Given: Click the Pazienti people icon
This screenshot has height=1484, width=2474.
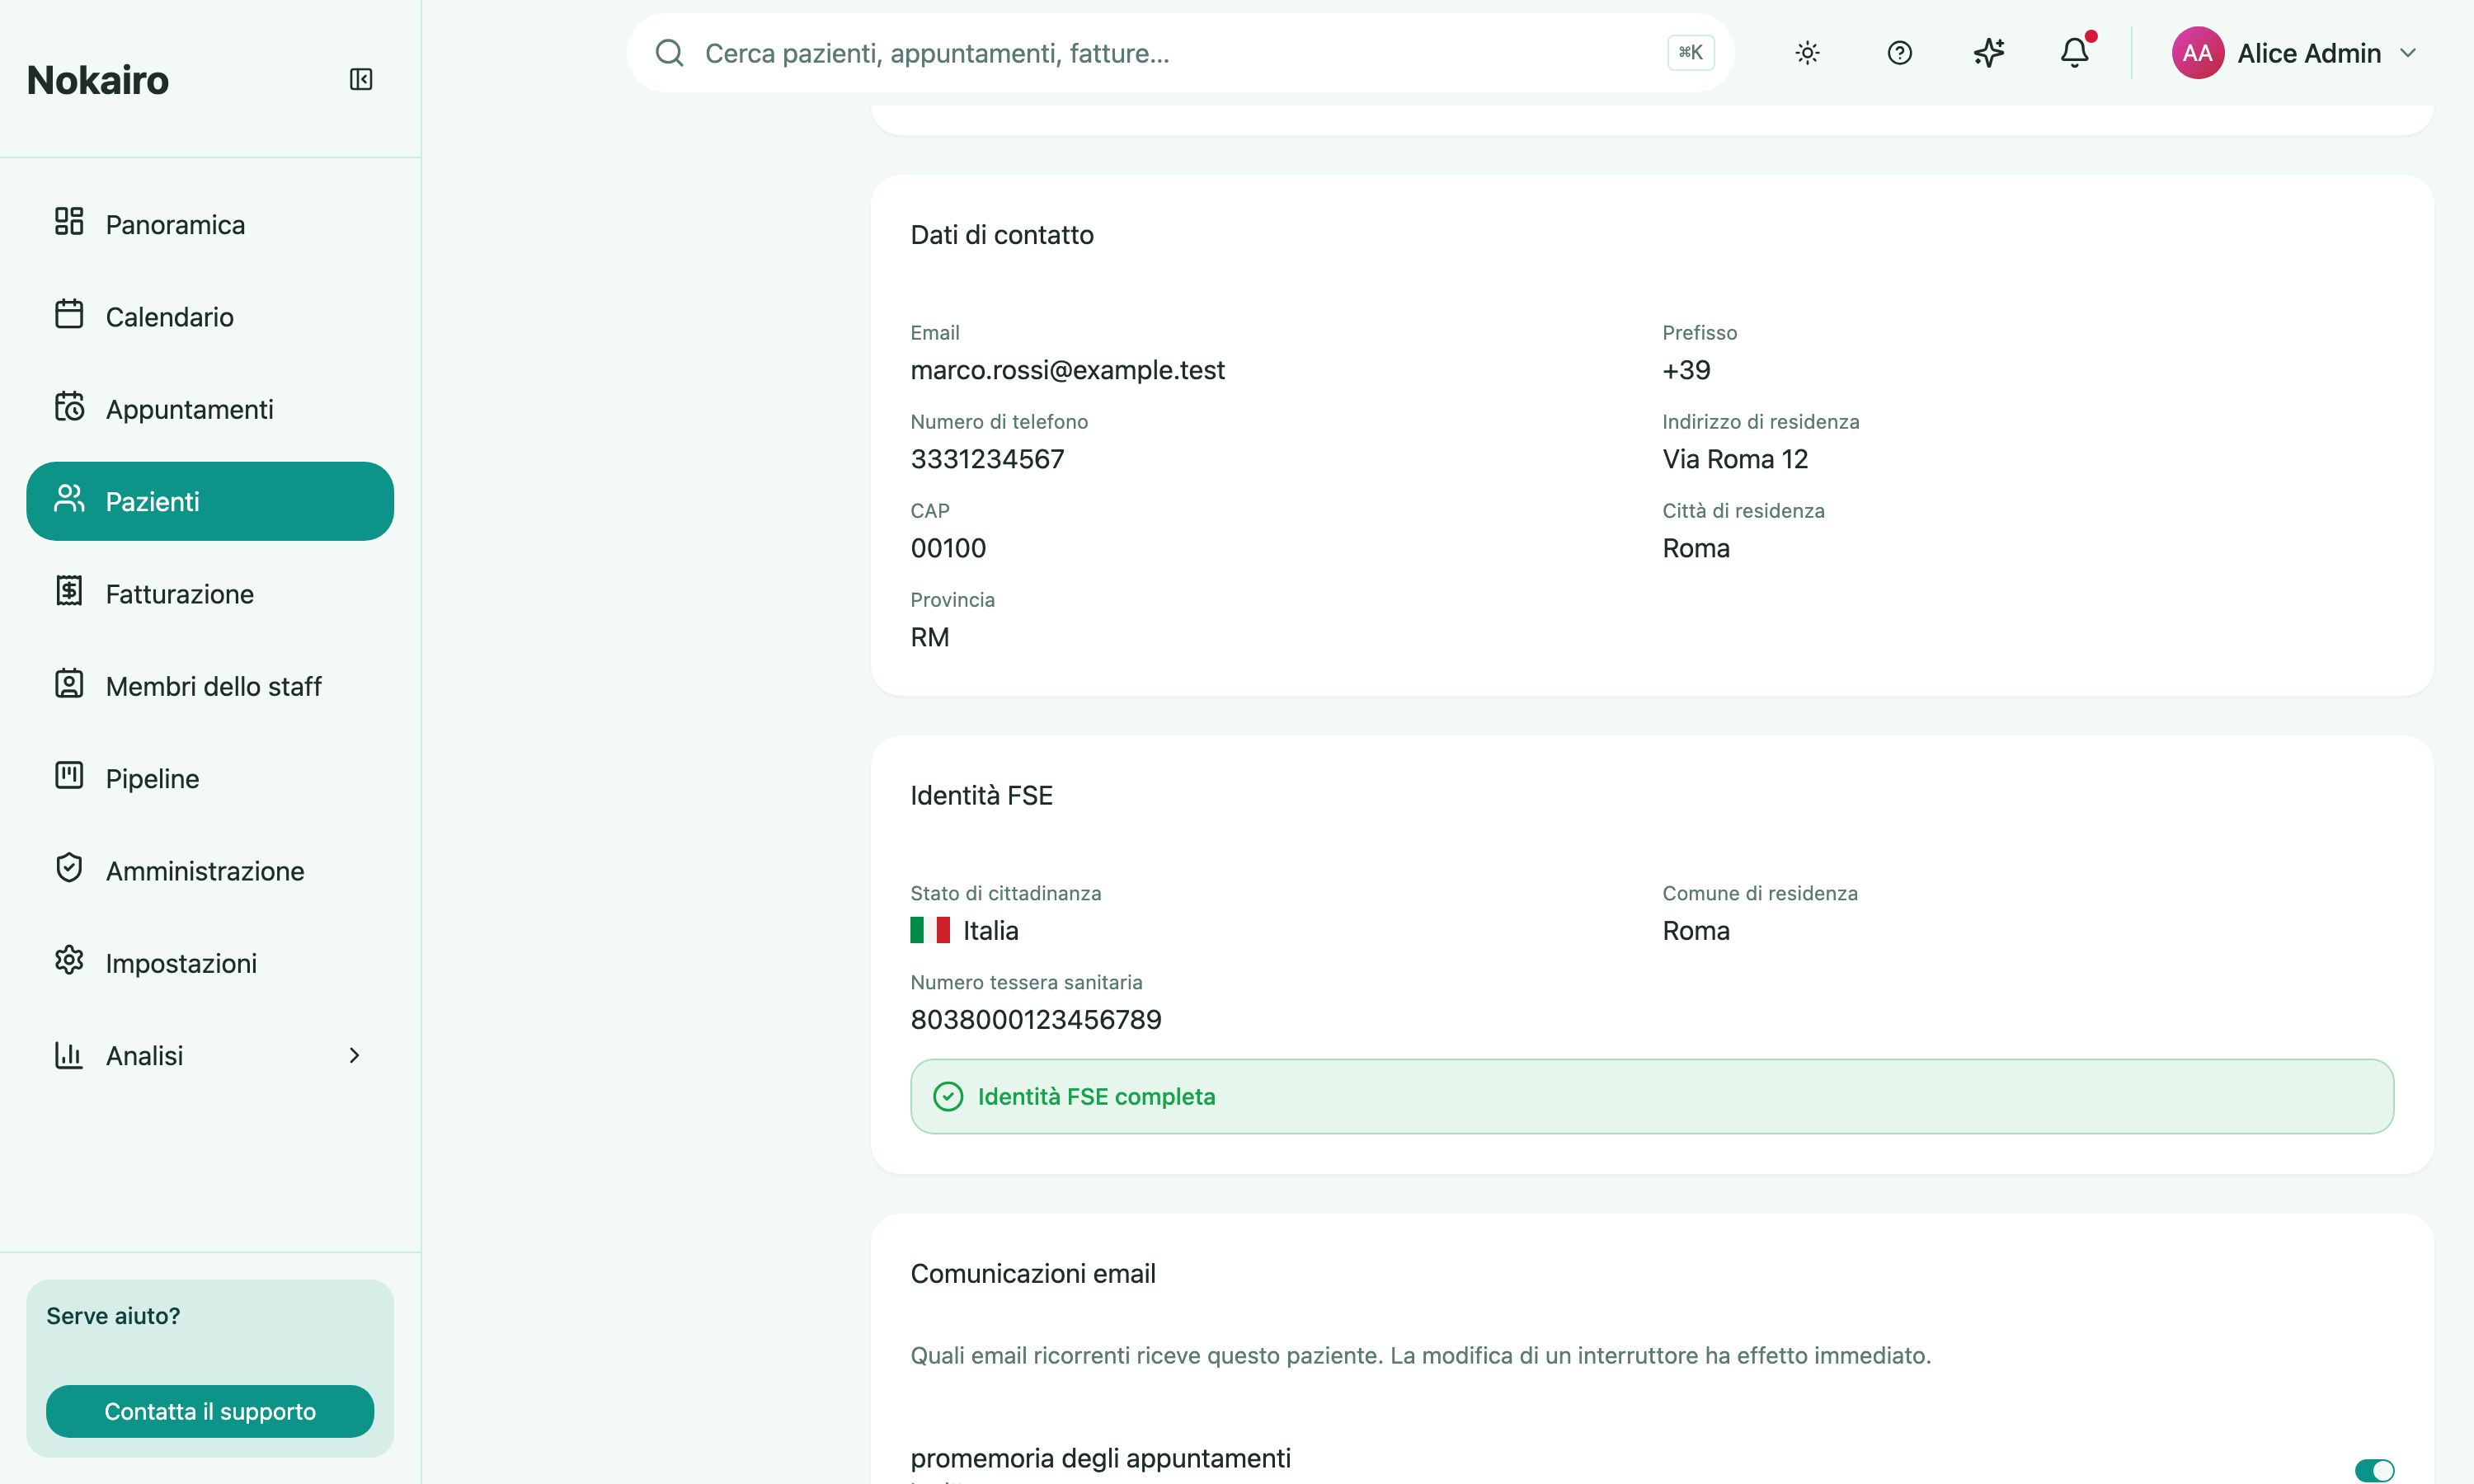Looking at the screenshot, I should [x=69, y=499].
